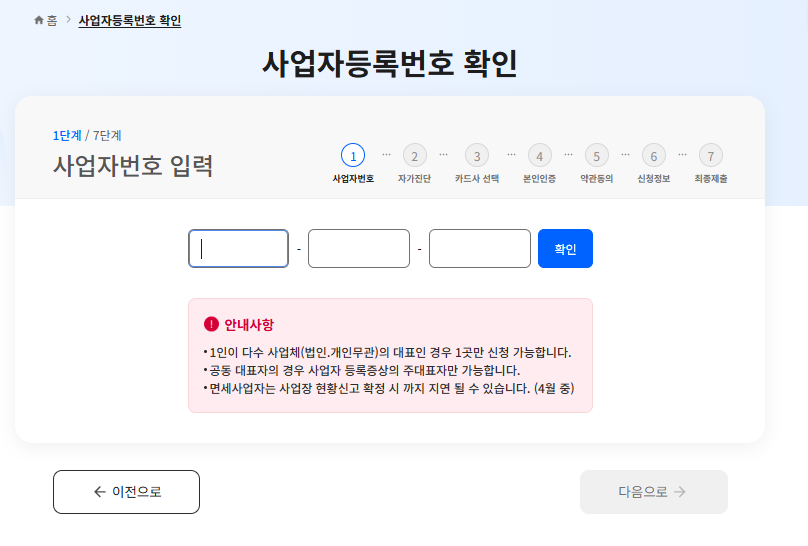
Task: Open the underlined 사업자등록번호 확인 breadcrumb link
Action: pyautogui.click(x=130, y=20)
